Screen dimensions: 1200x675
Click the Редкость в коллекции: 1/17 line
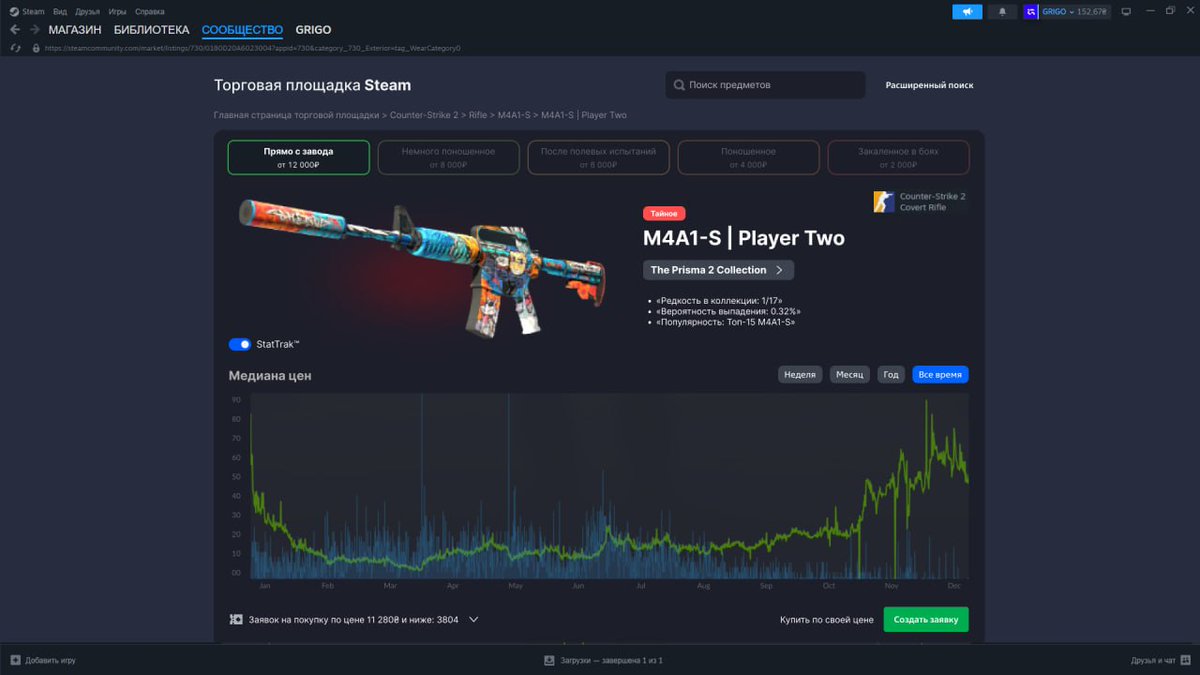(719, 300)
